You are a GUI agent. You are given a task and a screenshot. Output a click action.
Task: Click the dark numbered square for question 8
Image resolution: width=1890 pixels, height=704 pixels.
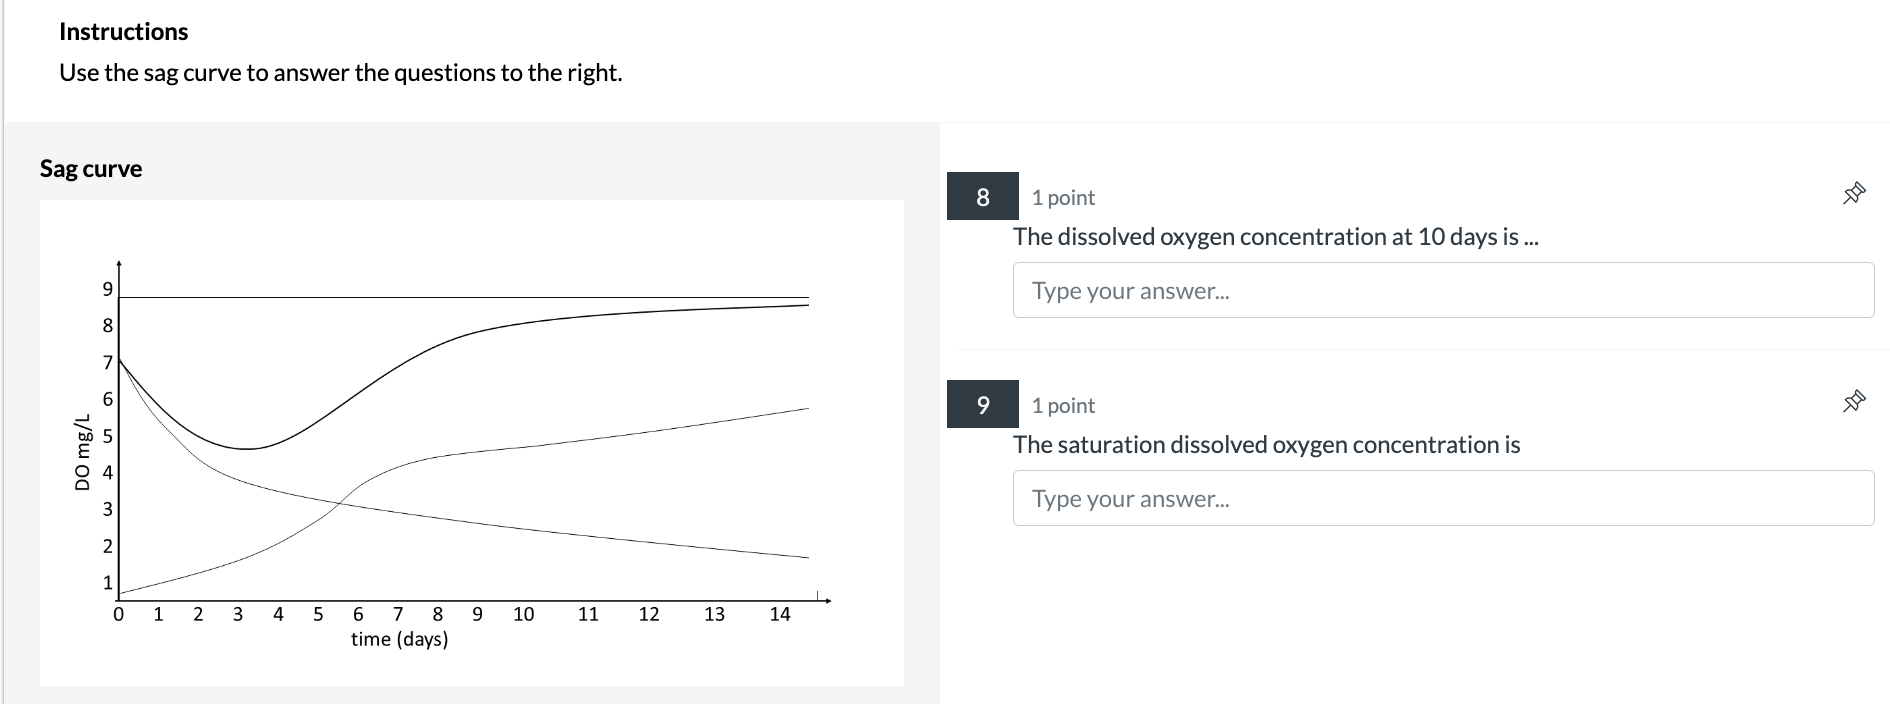point(981,197)
